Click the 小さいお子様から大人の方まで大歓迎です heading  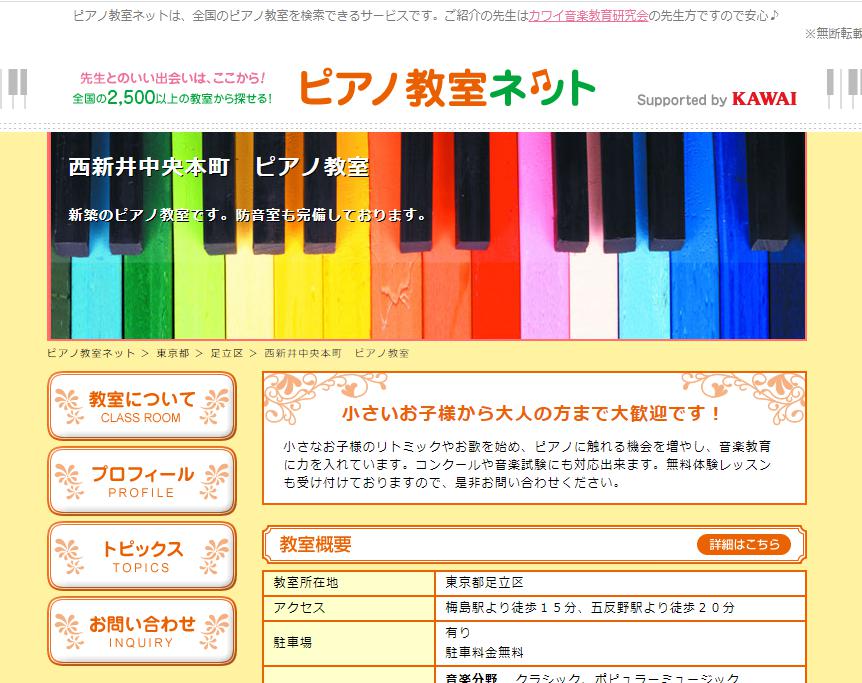click(x=532, y=413)
